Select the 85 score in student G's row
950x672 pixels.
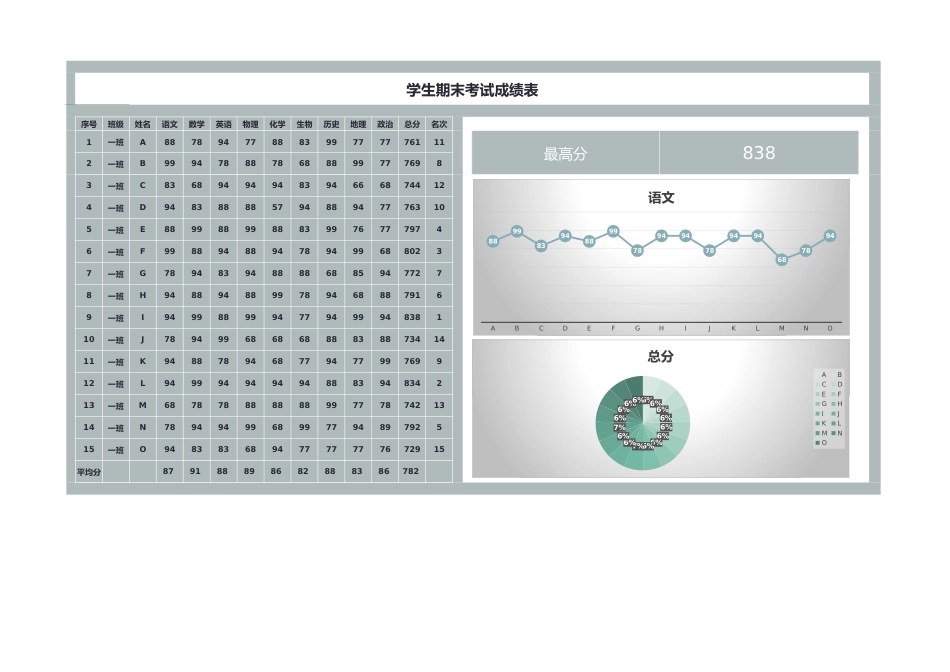click(358, 273)
